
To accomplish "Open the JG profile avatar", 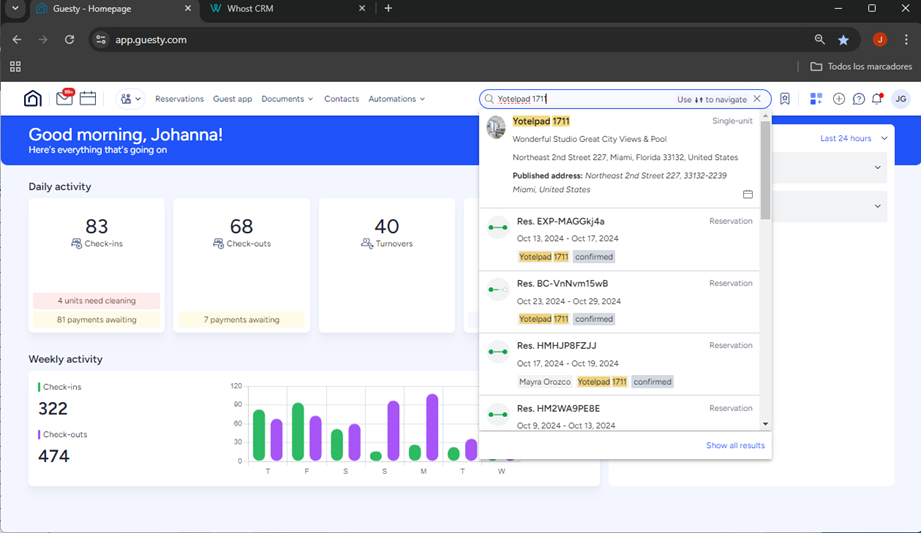I will point(900,99).
